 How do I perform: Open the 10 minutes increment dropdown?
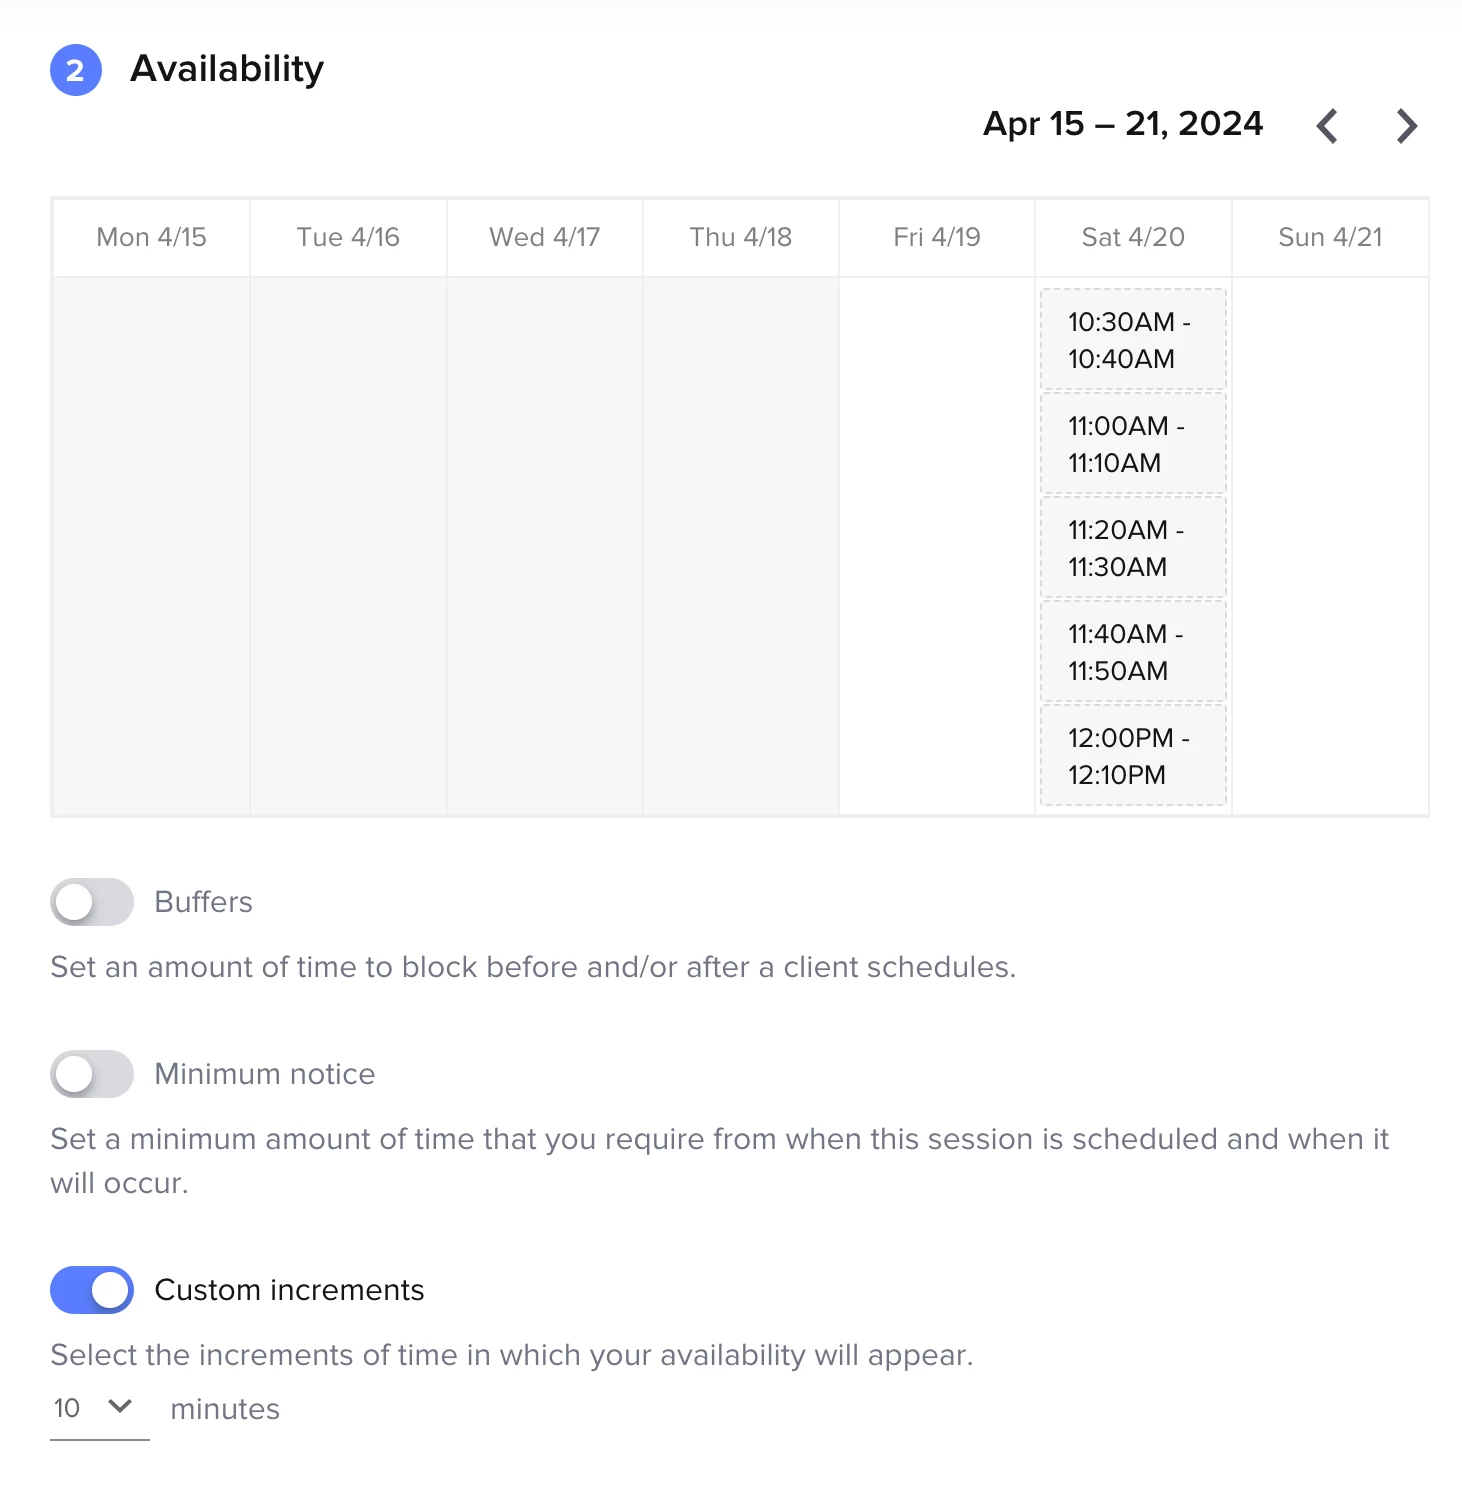[96, 1408]
